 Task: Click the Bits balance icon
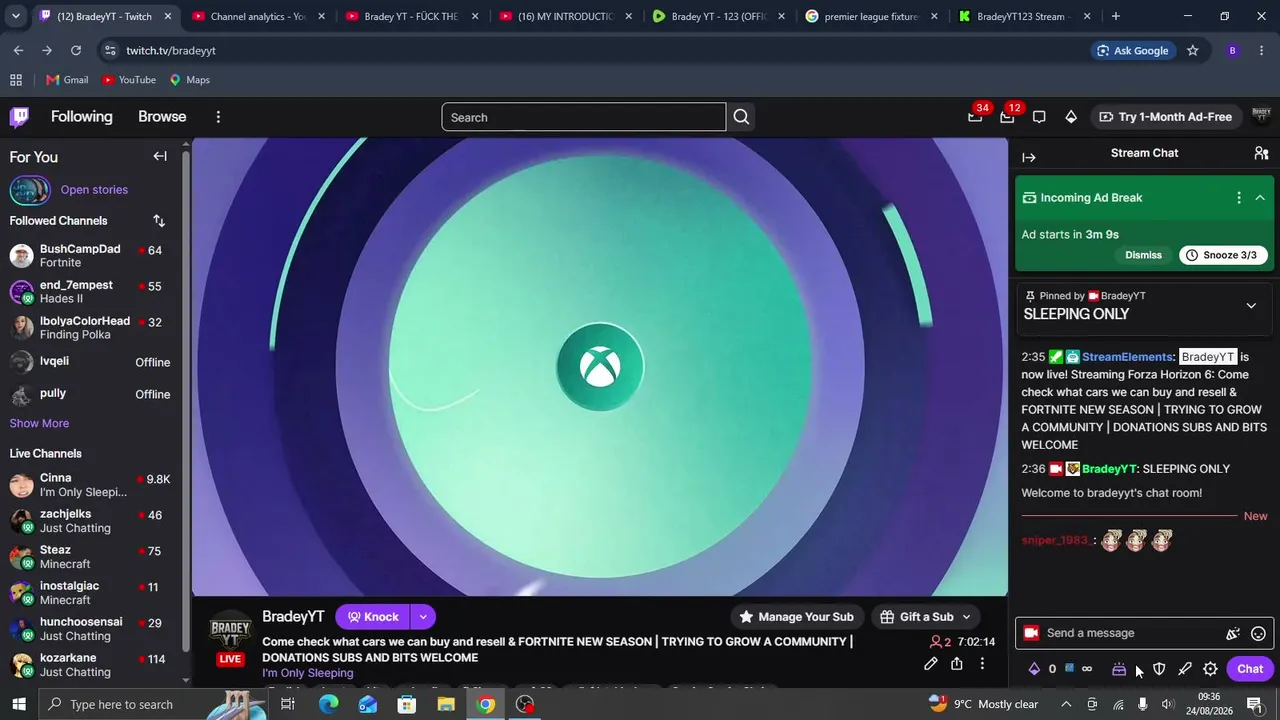[1035, 669]
